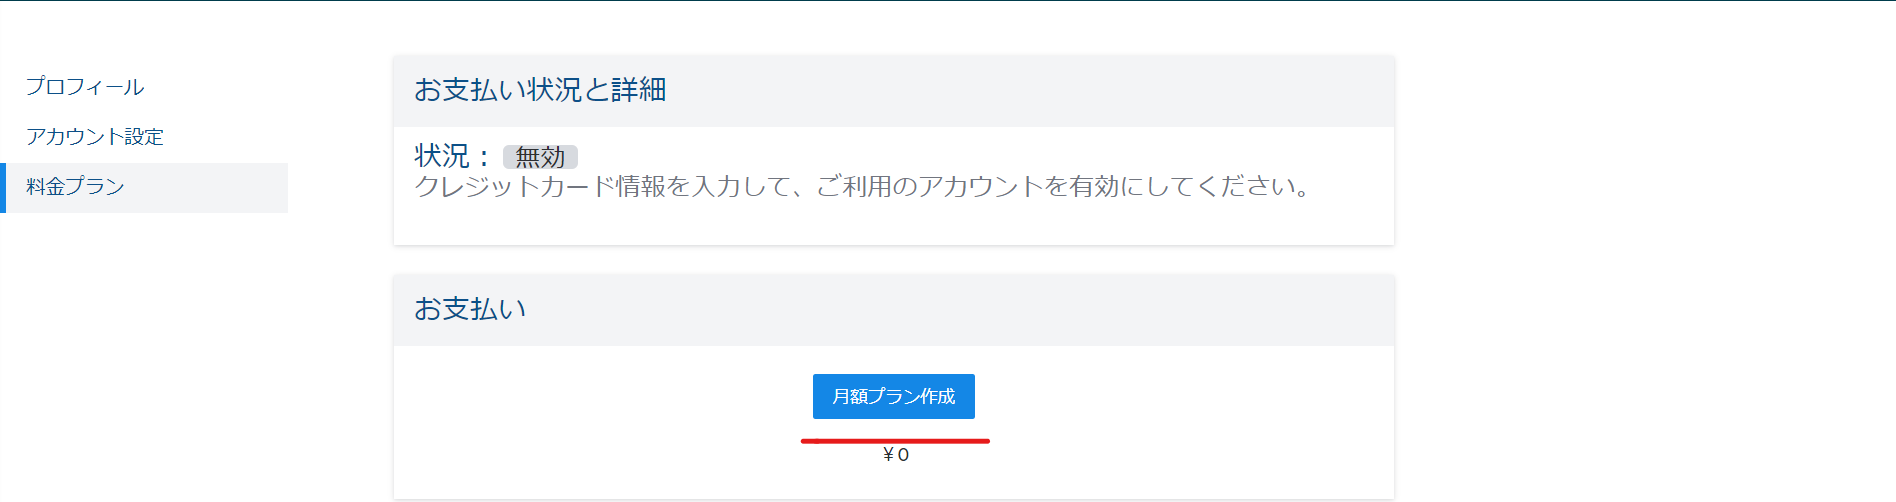Image resolution: width=1896 pixels, height=502 pixels.
Task: Click the ¥0 price label
Action: point(896,455)
